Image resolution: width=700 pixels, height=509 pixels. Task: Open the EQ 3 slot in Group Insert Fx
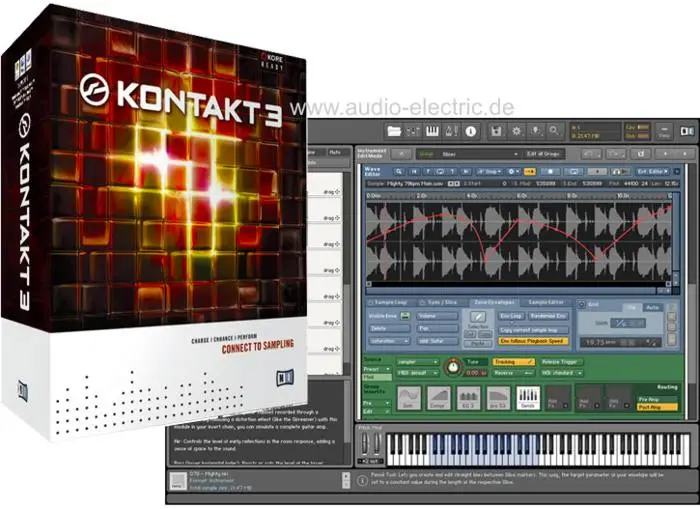tap(469, 398)
